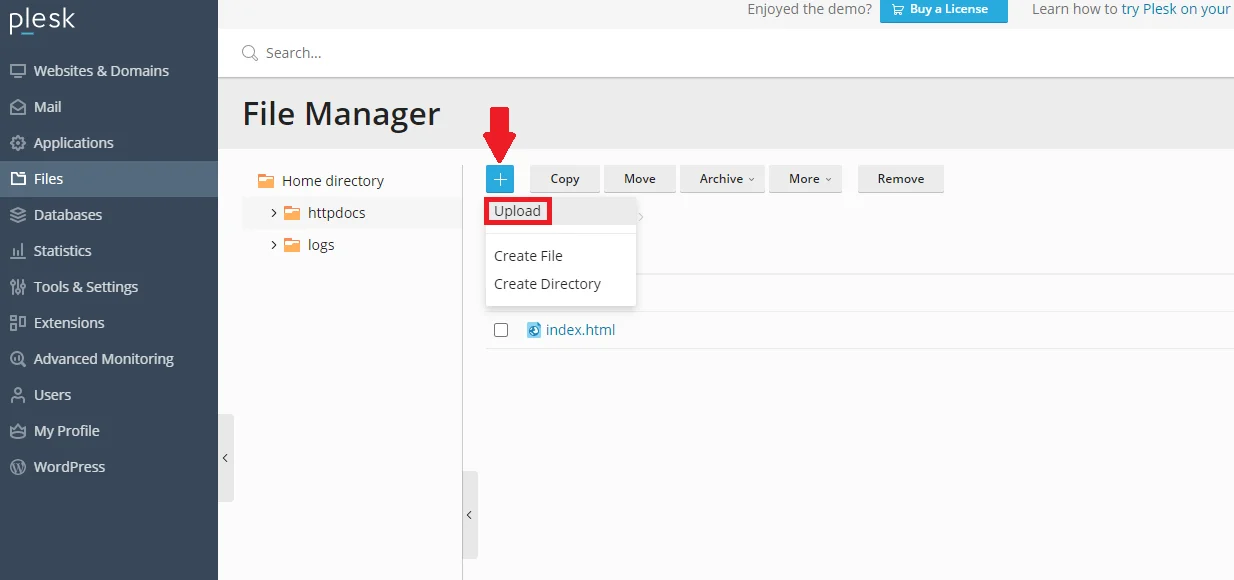Collapse the left sidebar with arrow handle
Screen dimensions: 1234x580
[x=225, y=458]
